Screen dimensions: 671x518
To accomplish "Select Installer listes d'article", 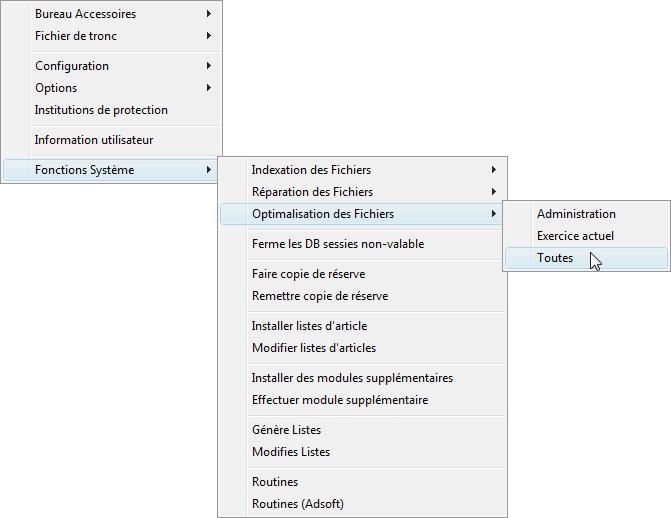I will pos(362,326).
